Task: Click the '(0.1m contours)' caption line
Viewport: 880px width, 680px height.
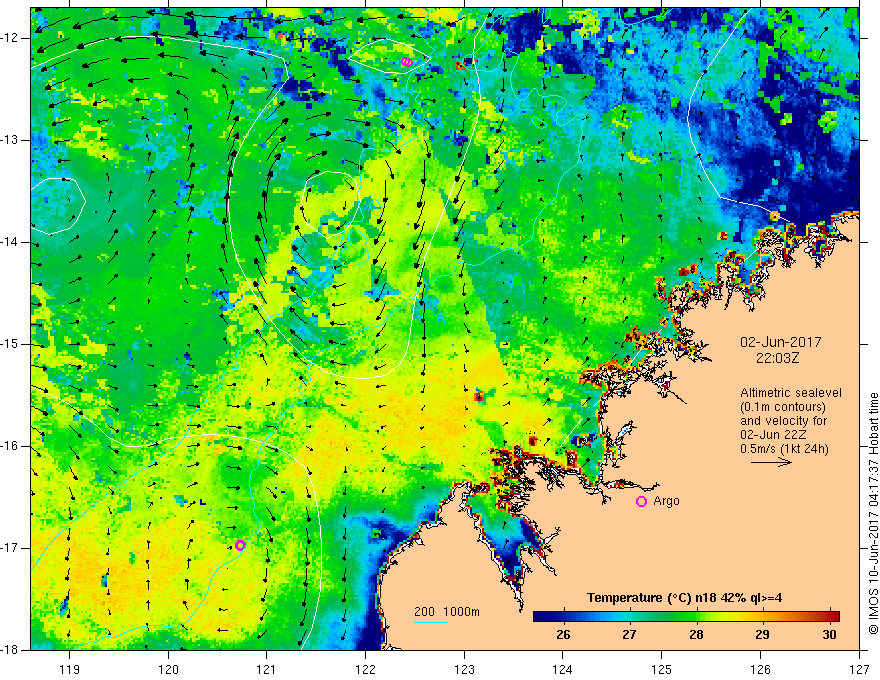Action: (x=783, y=407)
